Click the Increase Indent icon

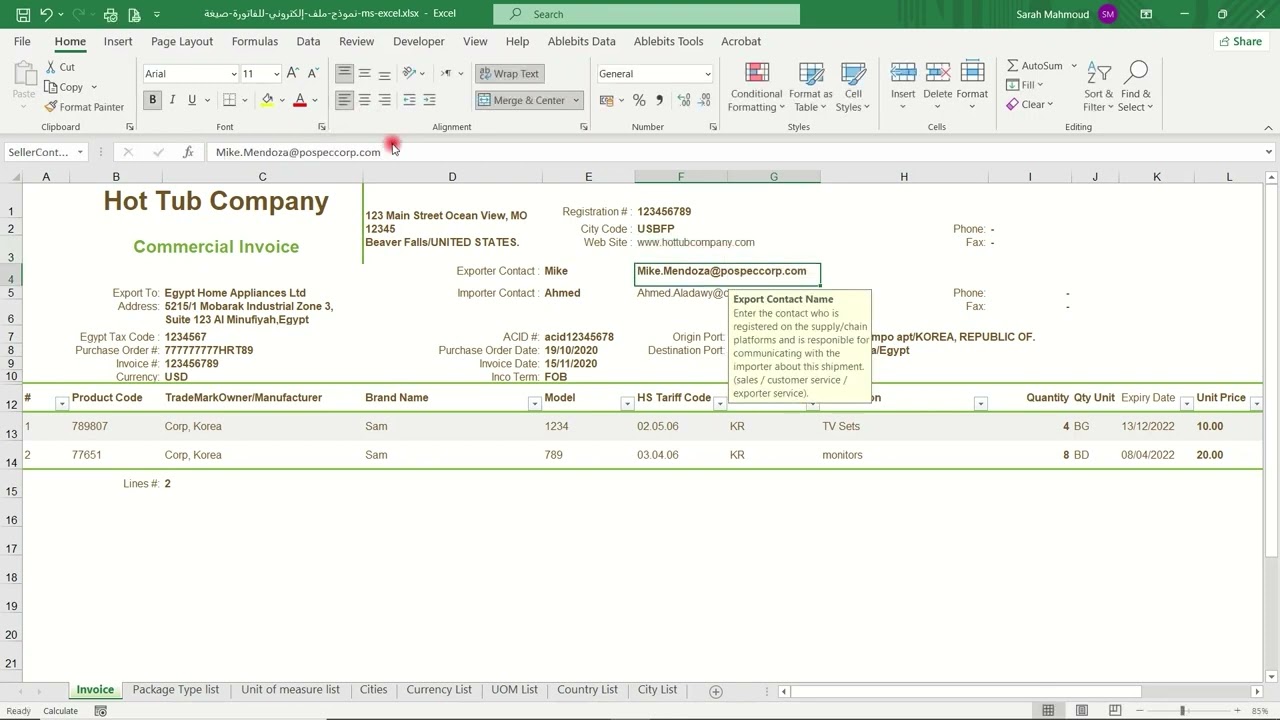pyautogui.click(x=429, y=100)
